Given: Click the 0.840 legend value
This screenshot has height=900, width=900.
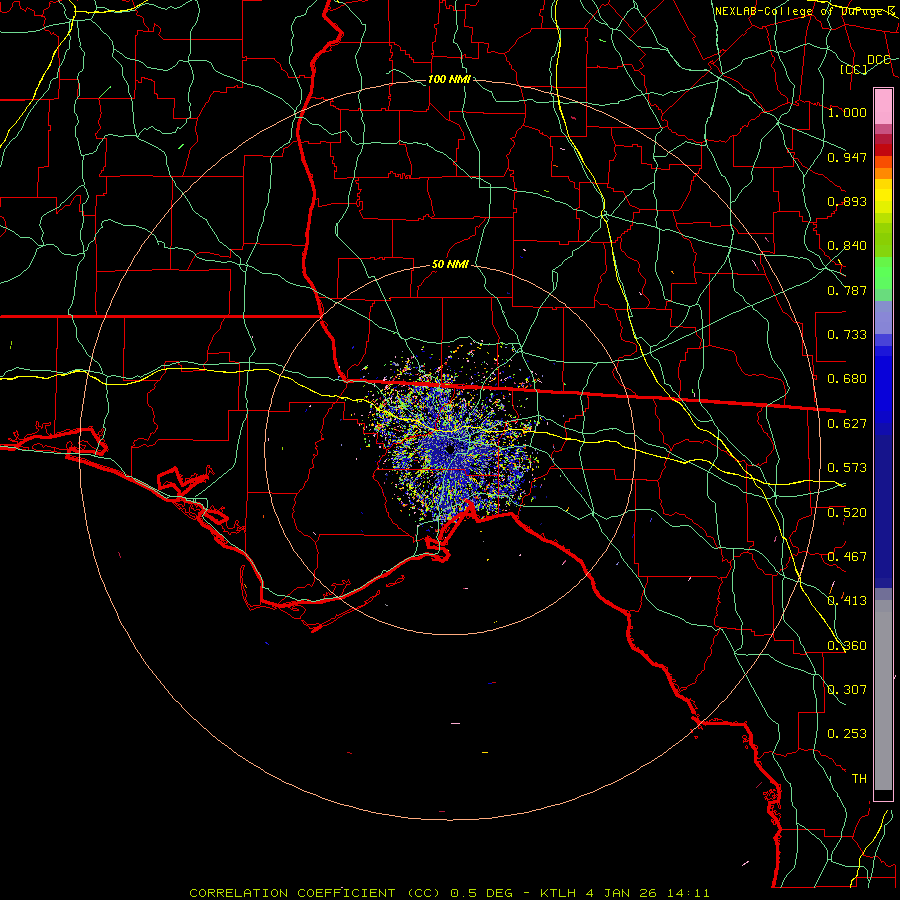Looking at the screenshot, I should pos(847,246).
